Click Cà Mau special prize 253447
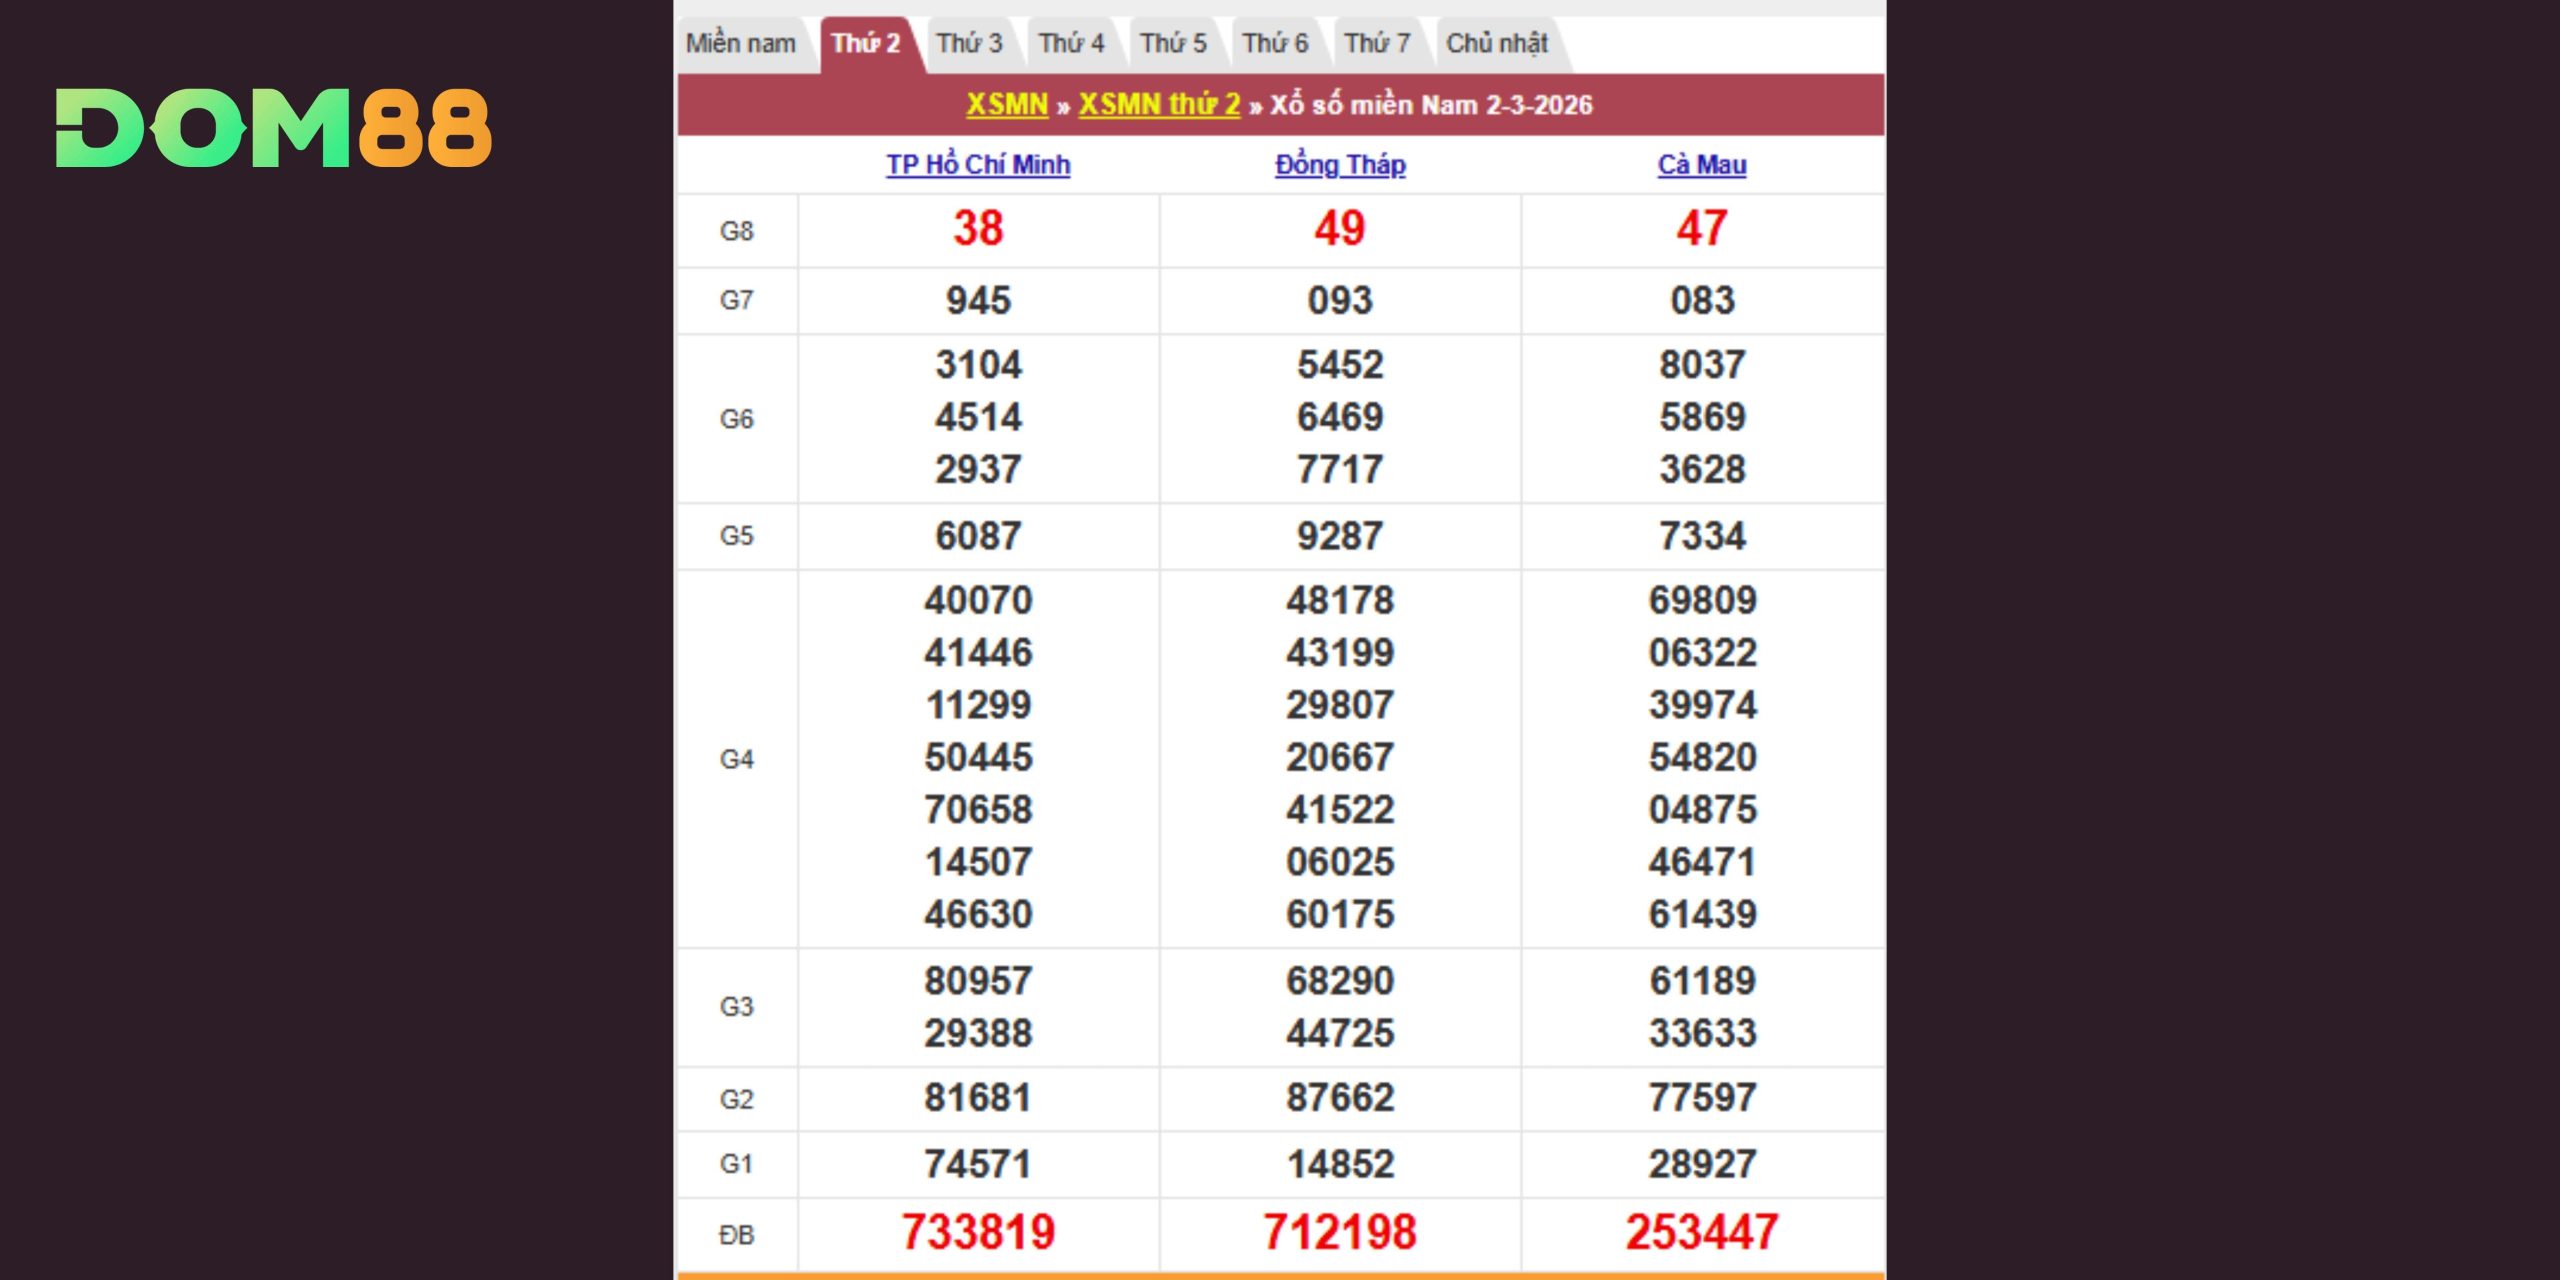2560x1280 pixels. click(1702, 1232)
